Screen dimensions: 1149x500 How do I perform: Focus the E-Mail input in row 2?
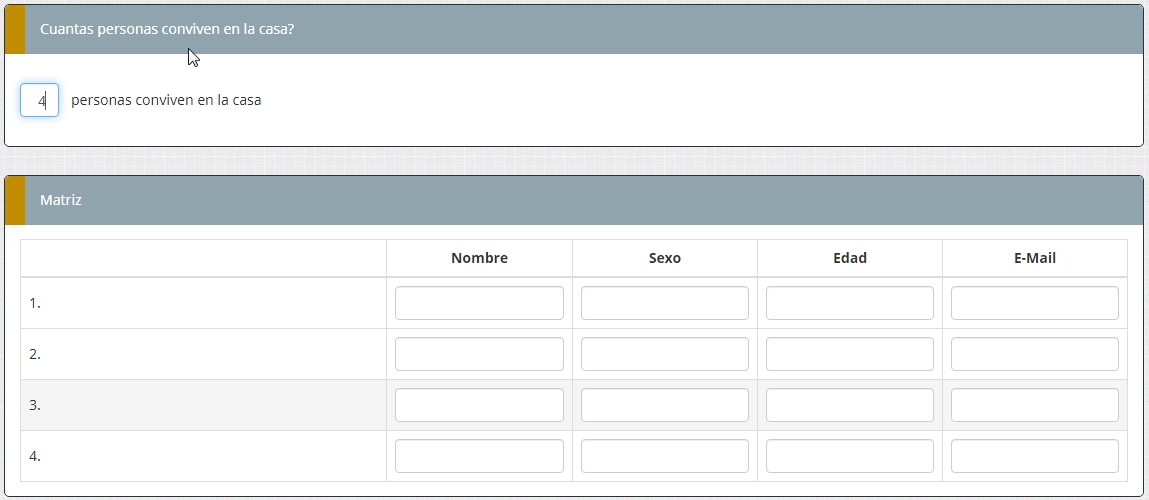(1034, 354)
